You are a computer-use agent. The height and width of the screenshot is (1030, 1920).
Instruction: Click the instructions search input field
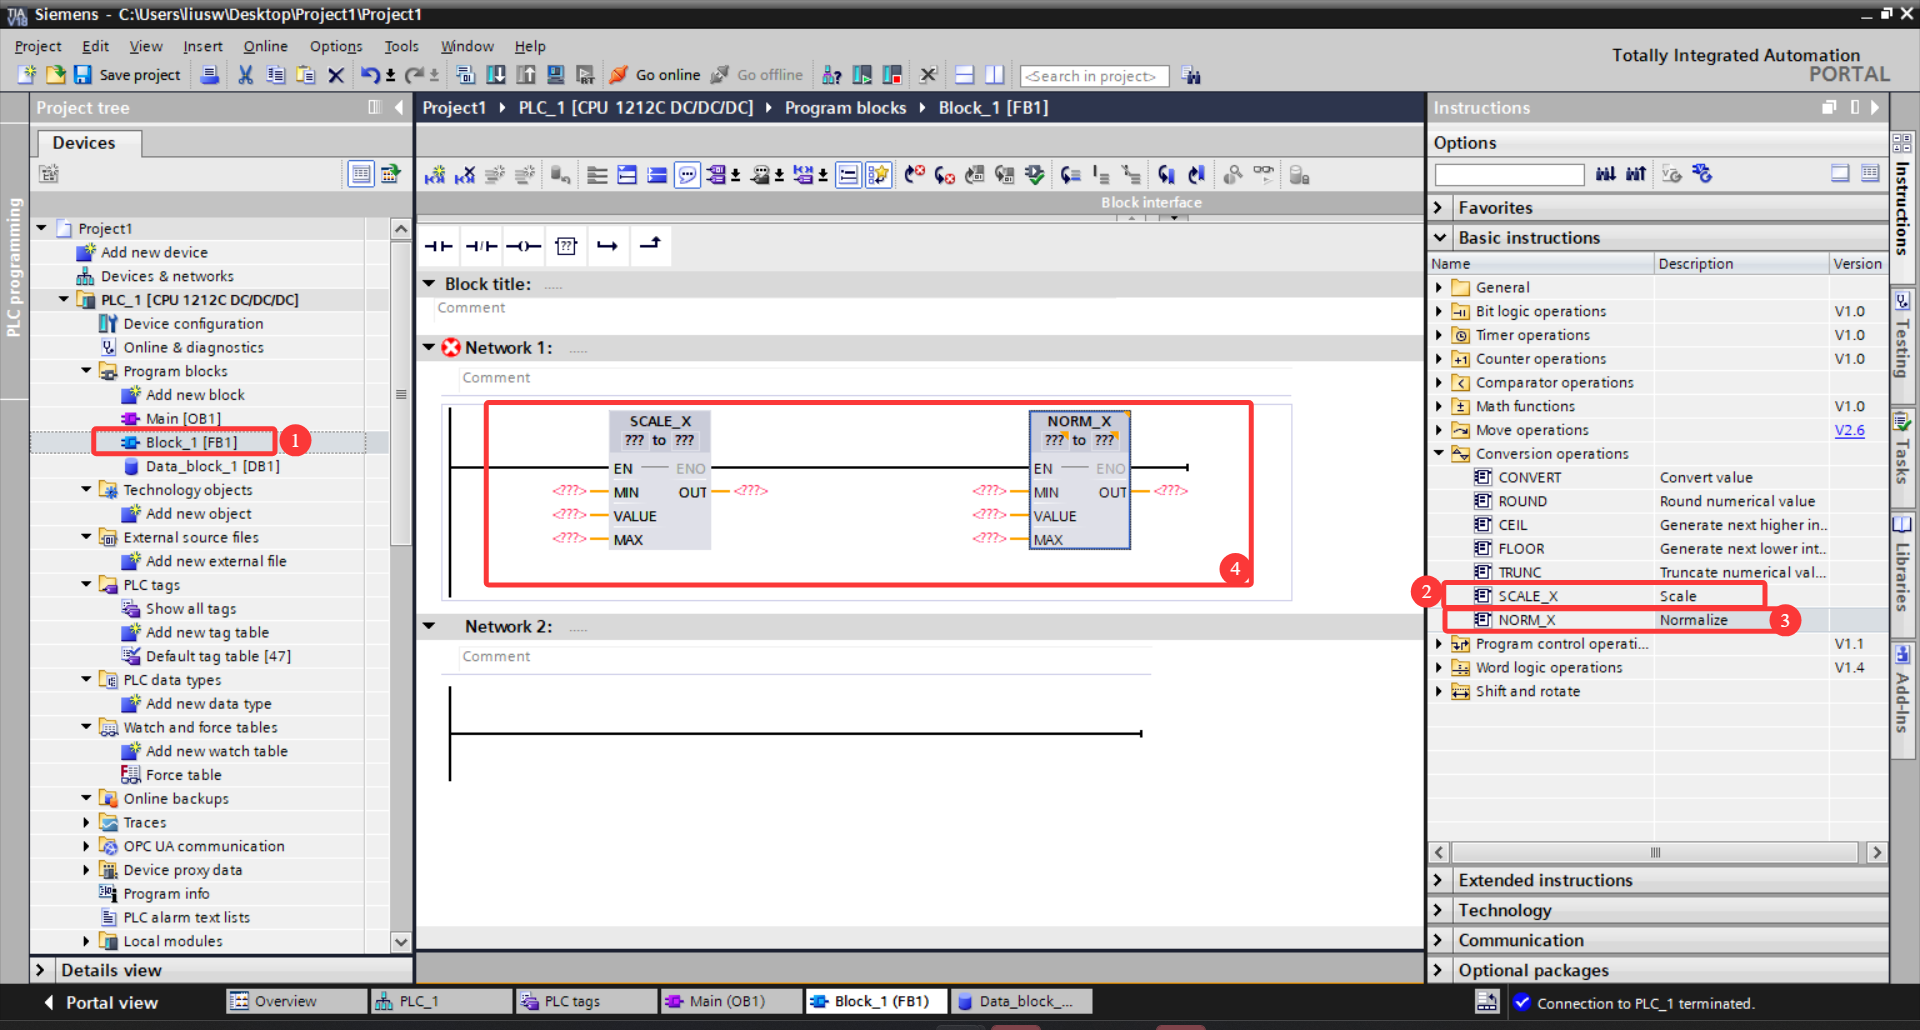pyautogui.click(x=1509, y=175)
